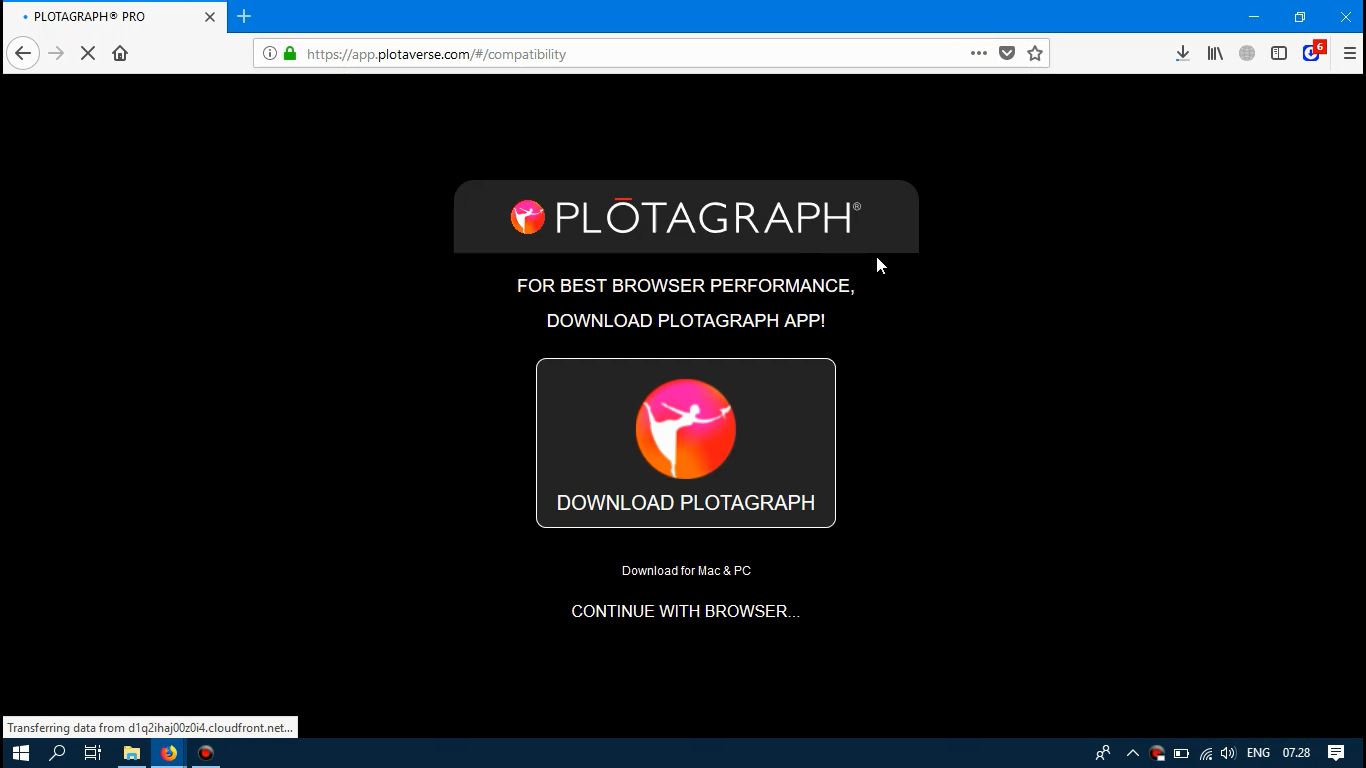This screenshot has width=1366, height=768.
Task: Open the Windows Start menu
Action: [x=20, y=753]
